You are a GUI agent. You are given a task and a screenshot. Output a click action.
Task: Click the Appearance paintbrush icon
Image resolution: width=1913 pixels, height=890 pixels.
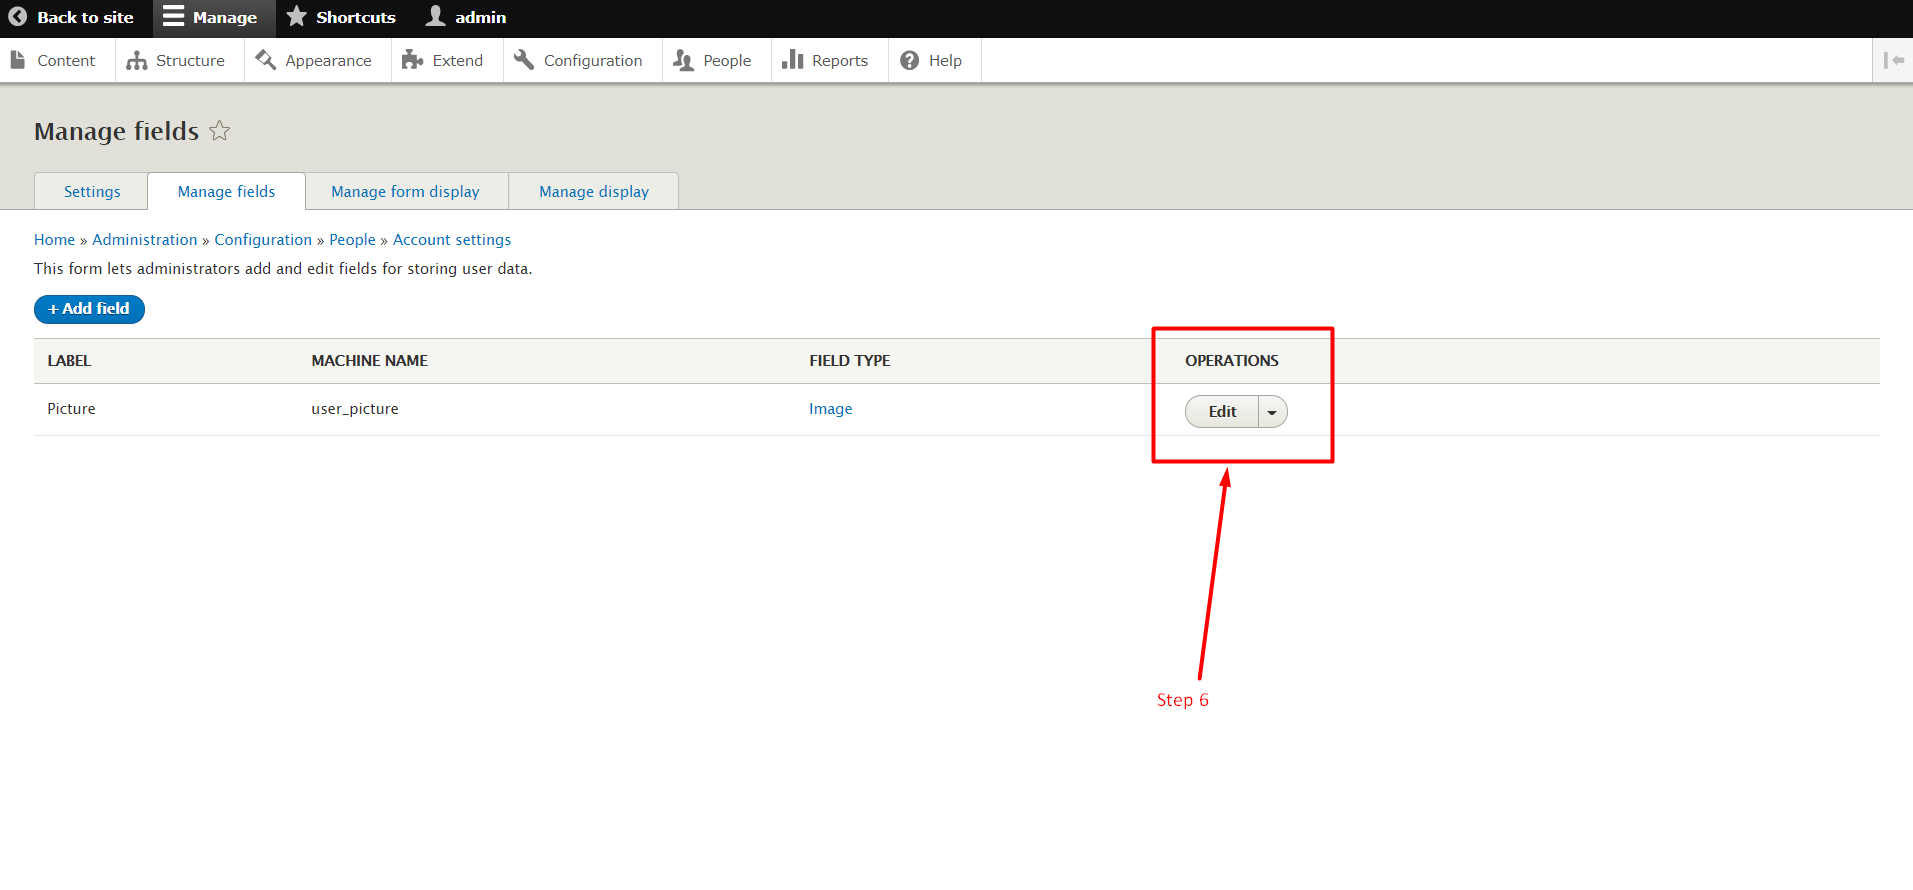(266, 60)
